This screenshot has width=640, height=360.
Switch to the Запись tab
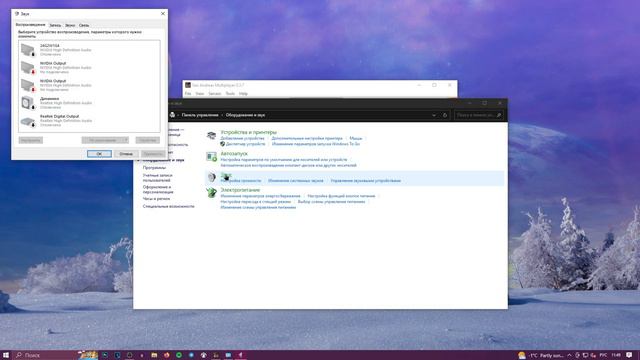[x=55, y=25]
